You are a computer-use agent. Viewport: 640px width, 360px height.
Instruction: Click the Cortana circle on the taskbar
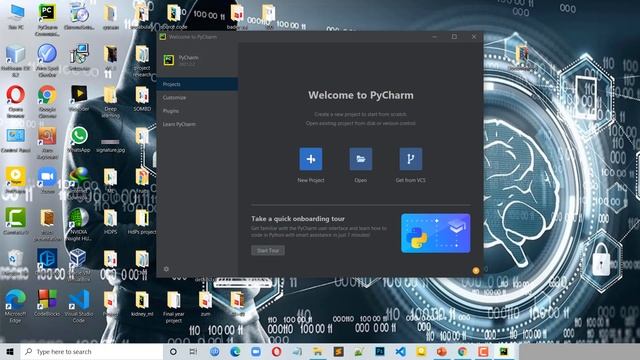point(173,351)
